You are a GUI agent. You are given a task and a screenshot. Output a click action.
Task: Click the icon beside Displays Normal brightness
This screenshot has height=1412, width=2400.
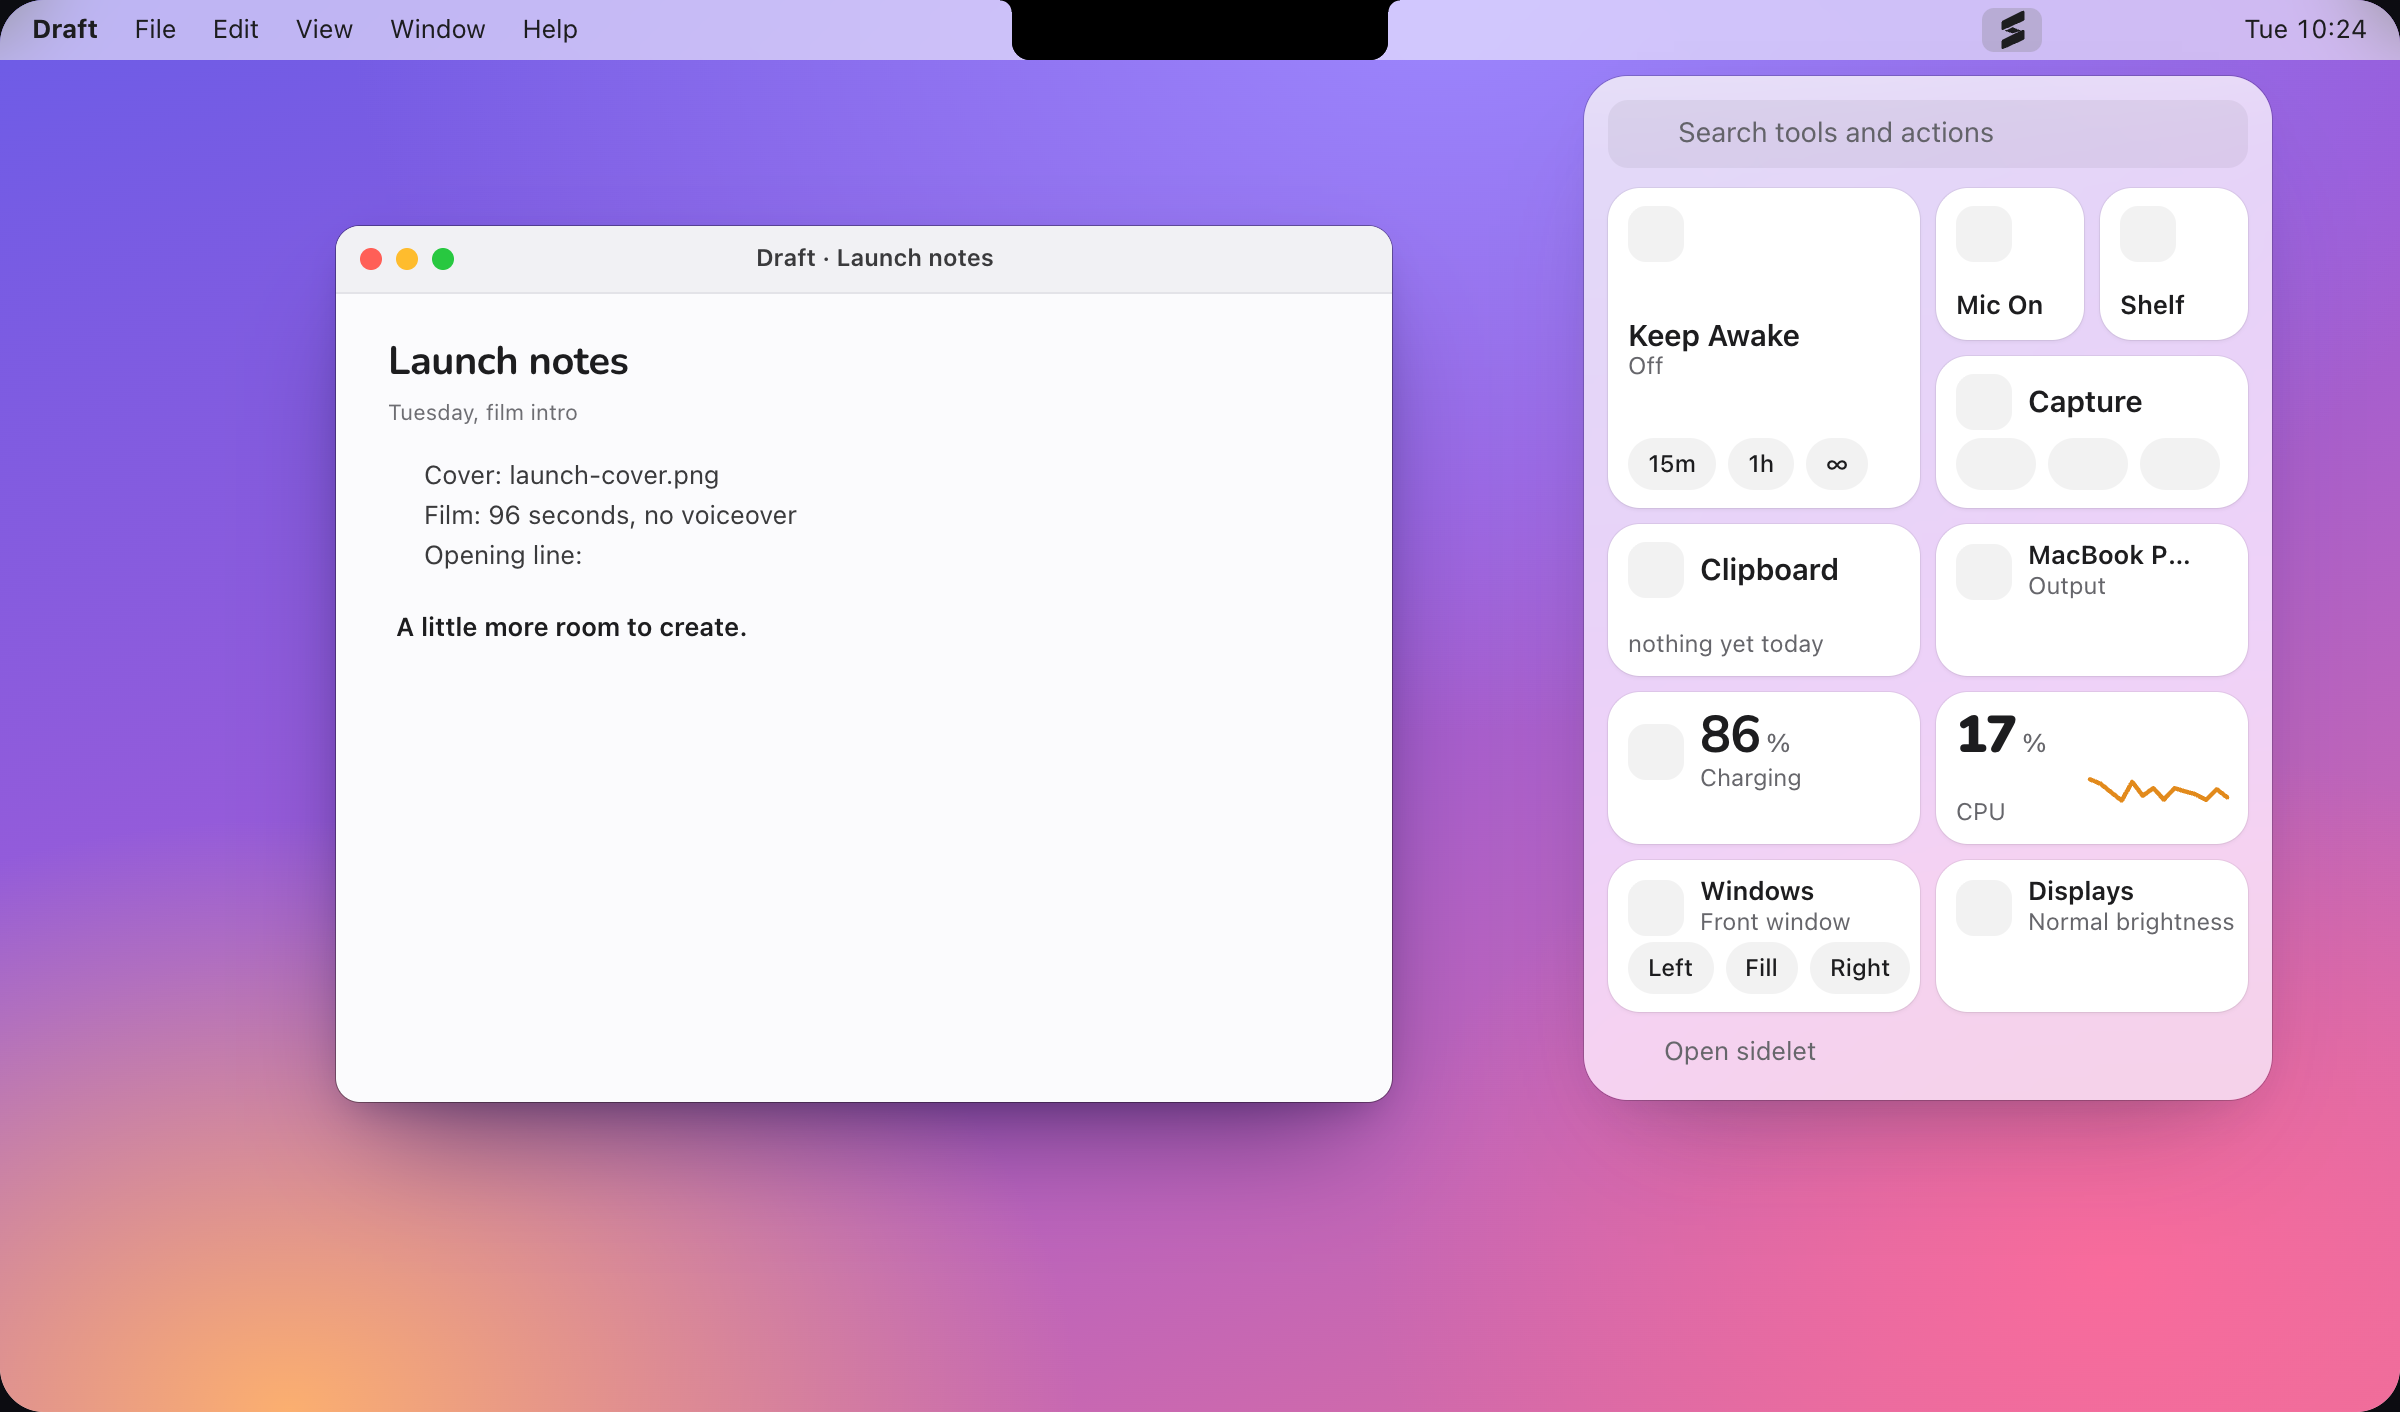pyautogui.click(x=1984, y=908)
